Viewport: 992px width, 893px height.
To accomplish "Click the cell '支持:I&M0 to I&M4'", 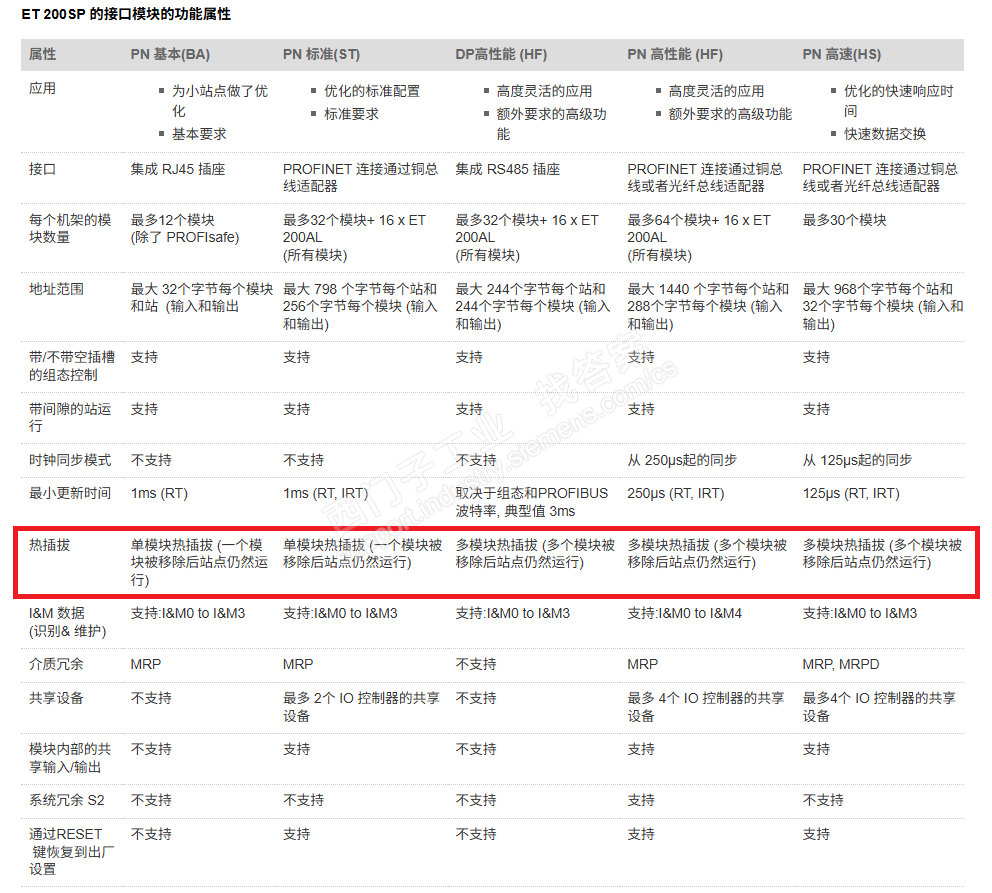I will click(x=685, y=613).
